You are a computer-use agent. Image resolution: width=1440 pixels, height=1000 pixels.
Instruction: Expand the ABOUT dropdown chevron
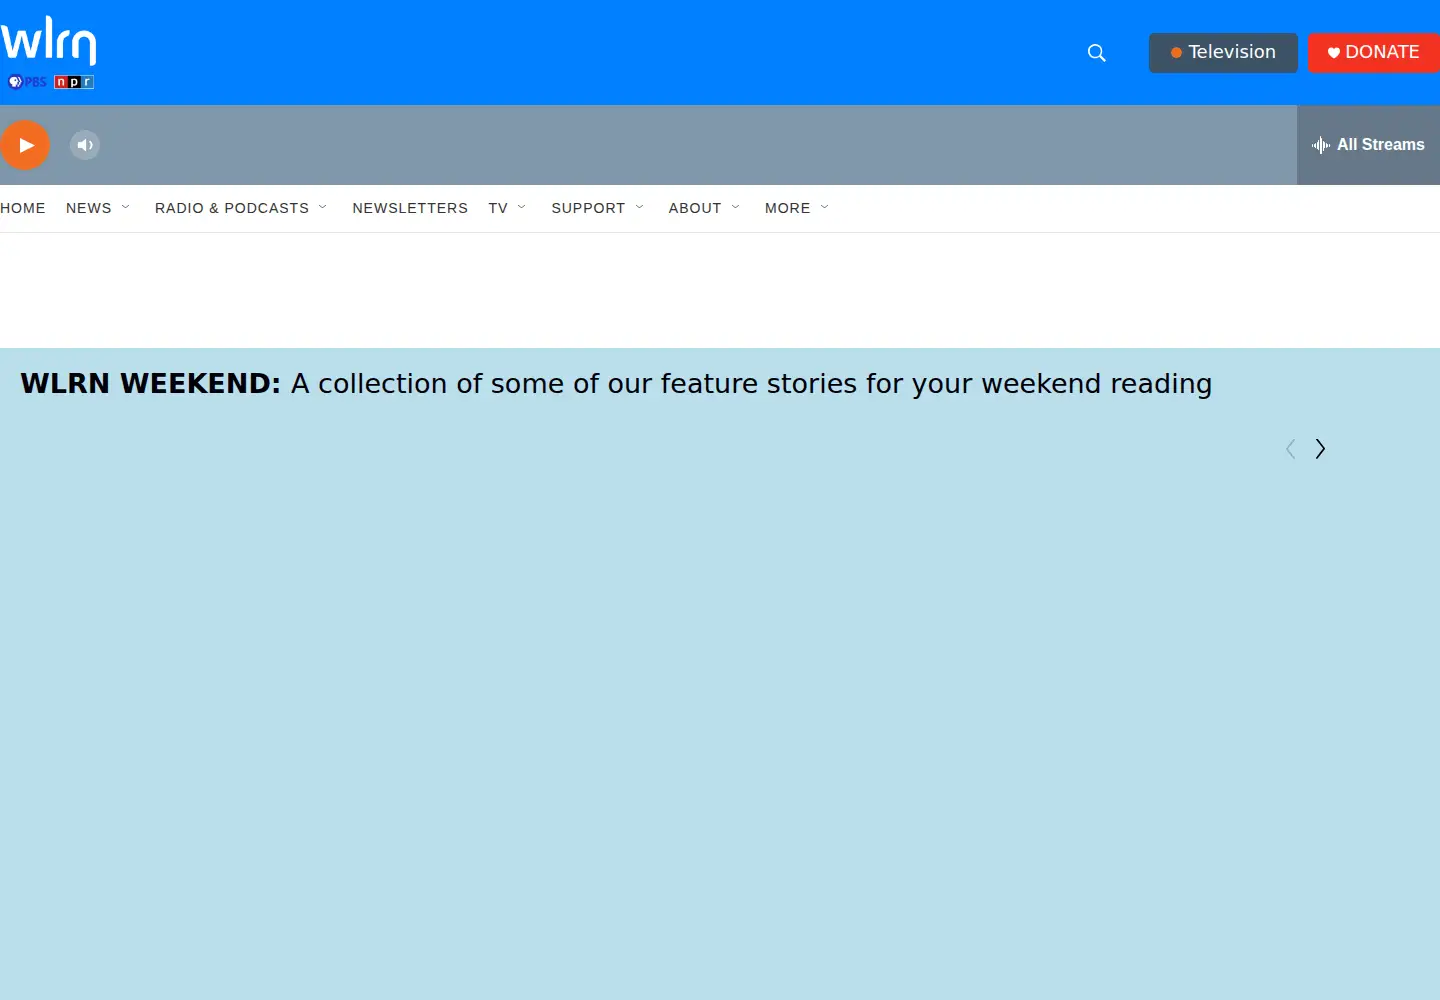[736, 207]
